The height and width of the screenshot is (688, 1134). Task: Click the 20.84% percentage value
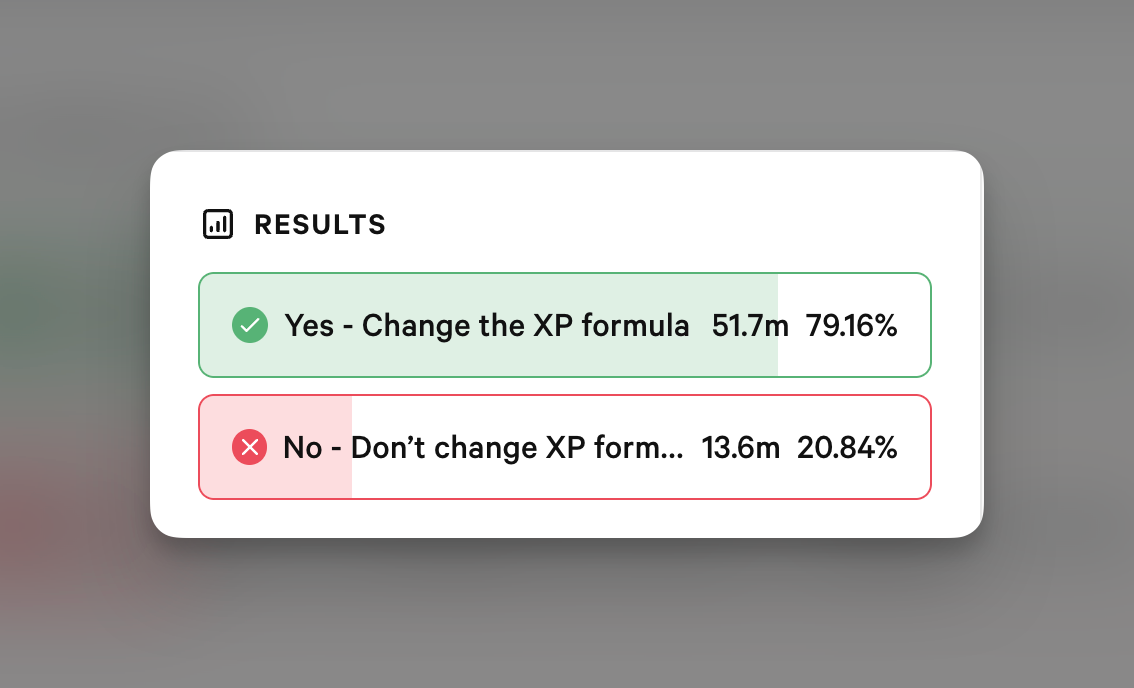point(847,447)
